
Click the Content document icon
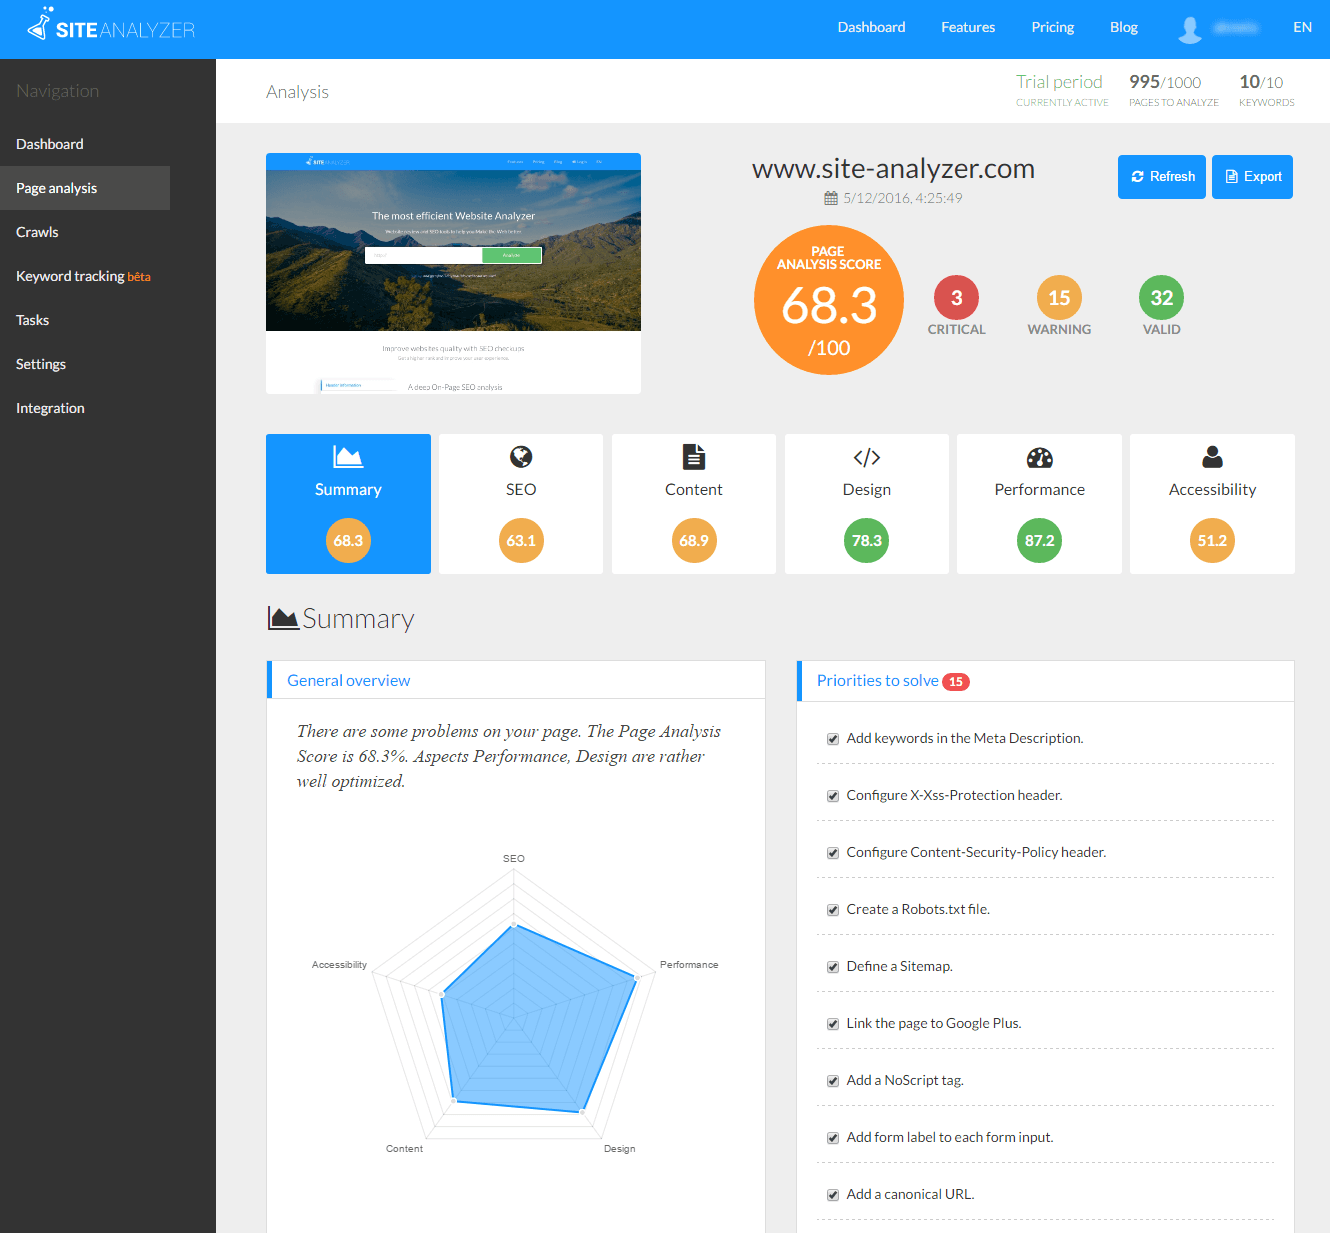click(x=694, y=457)
